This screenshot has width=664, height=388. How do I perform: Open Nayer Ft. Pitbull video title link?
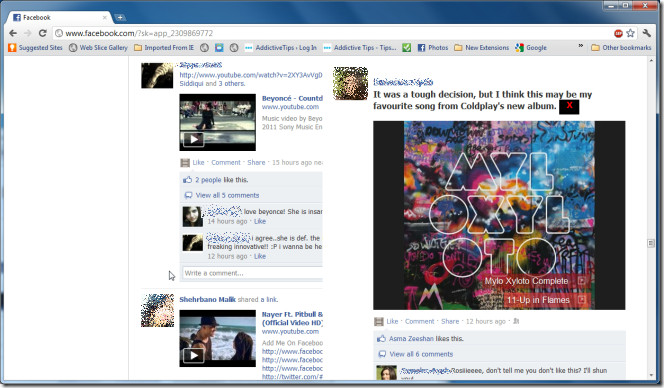[292, 318]
